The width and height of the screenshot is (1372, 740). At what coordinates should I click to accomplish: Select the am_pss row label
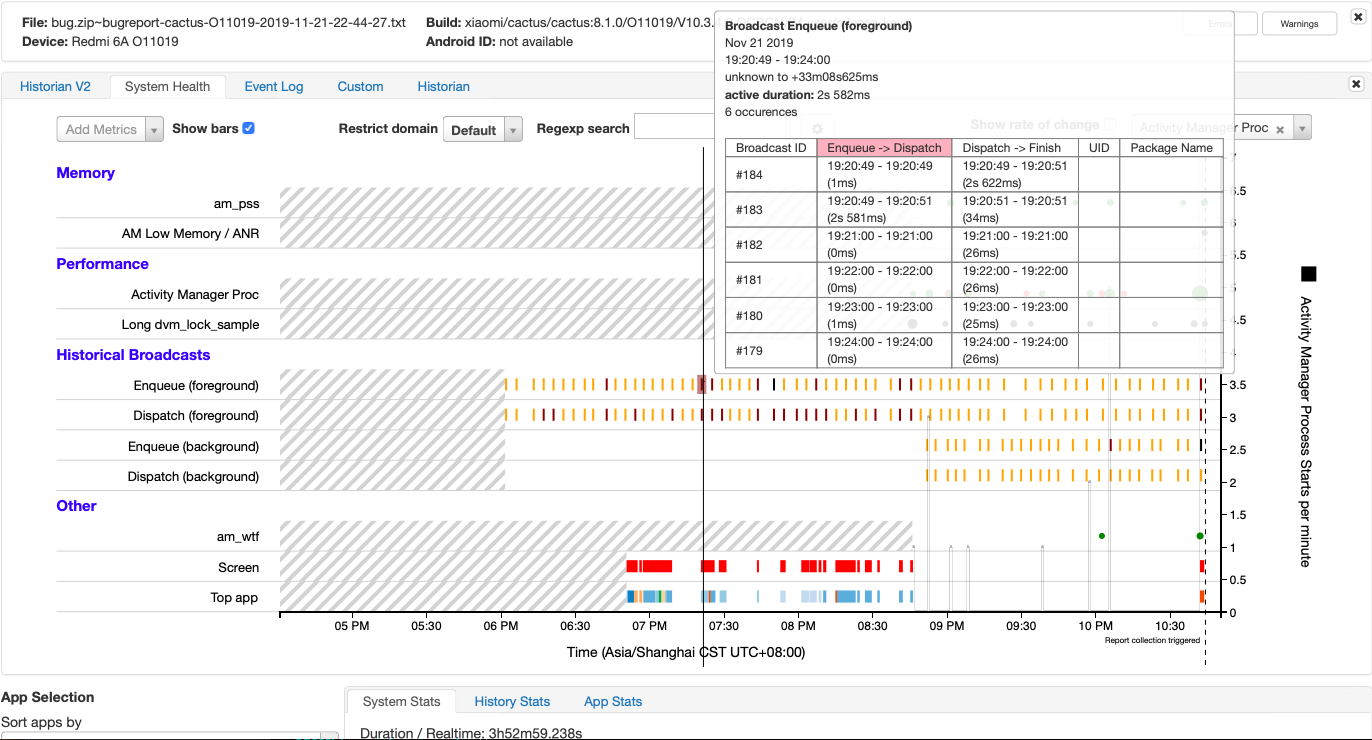click(x=236, y=204)
